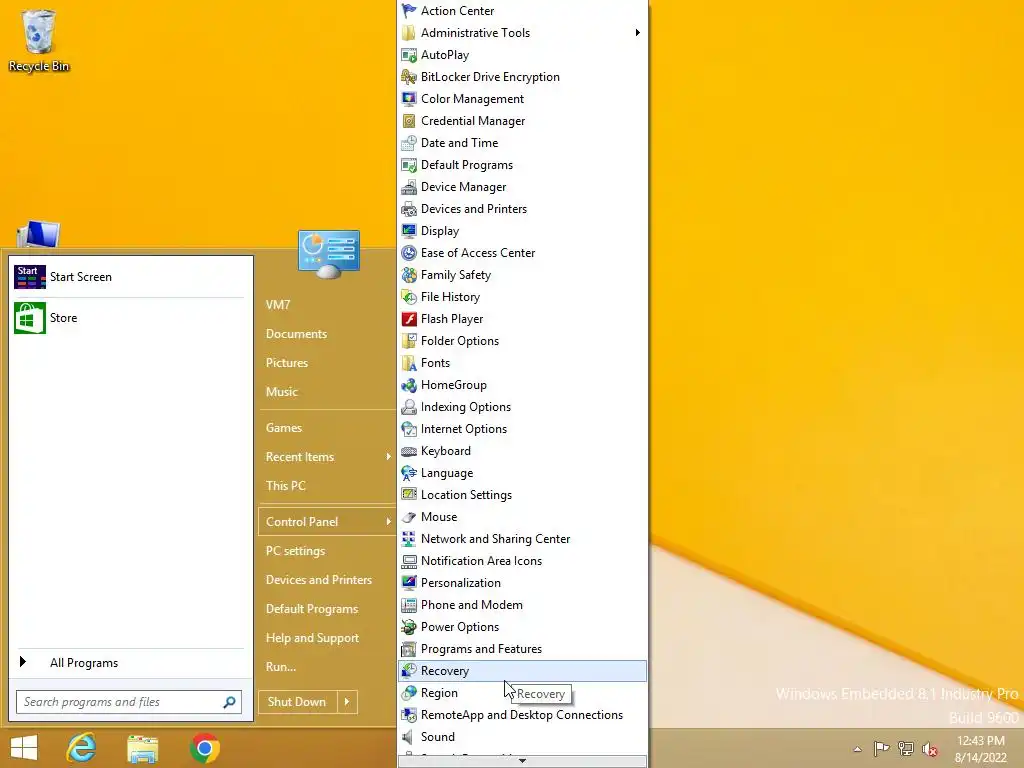Open Action Center flag icon
Image resolution: width=1024 pixels, height=768 pixels.
pos(409,10)
